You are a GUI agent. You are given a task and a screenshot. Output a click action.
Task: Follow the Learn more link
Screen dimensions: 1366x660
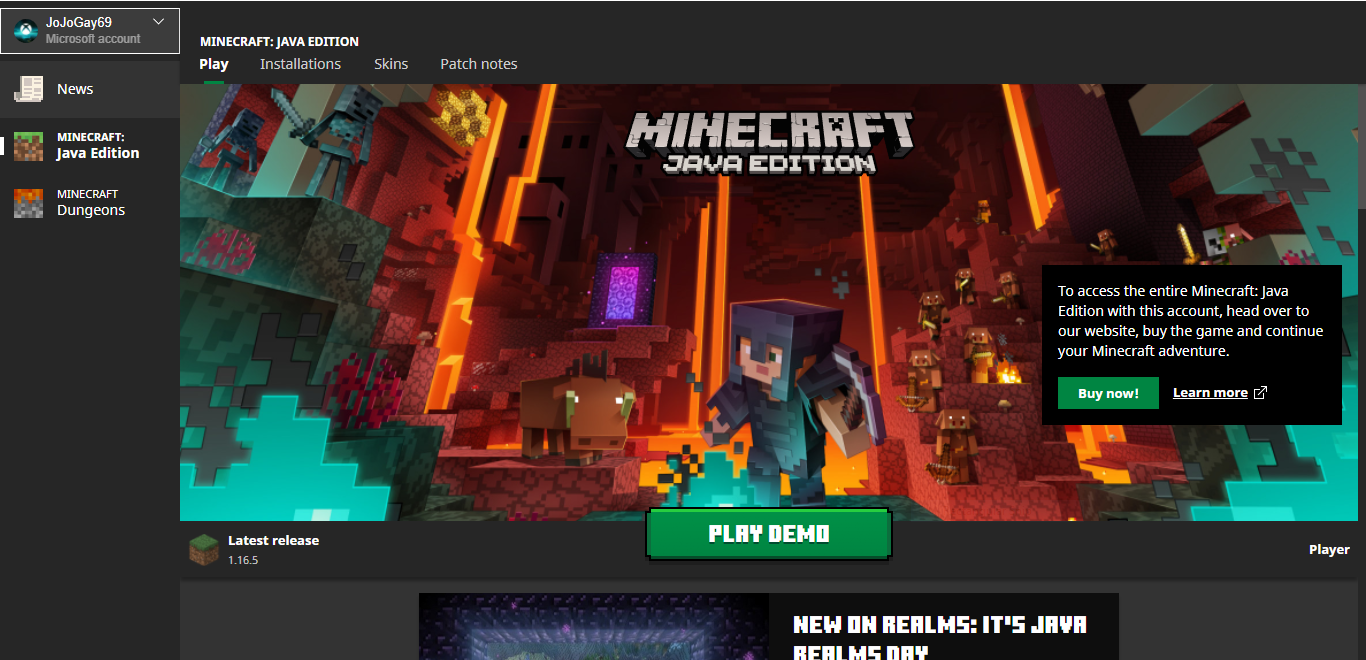(1210, 393)
